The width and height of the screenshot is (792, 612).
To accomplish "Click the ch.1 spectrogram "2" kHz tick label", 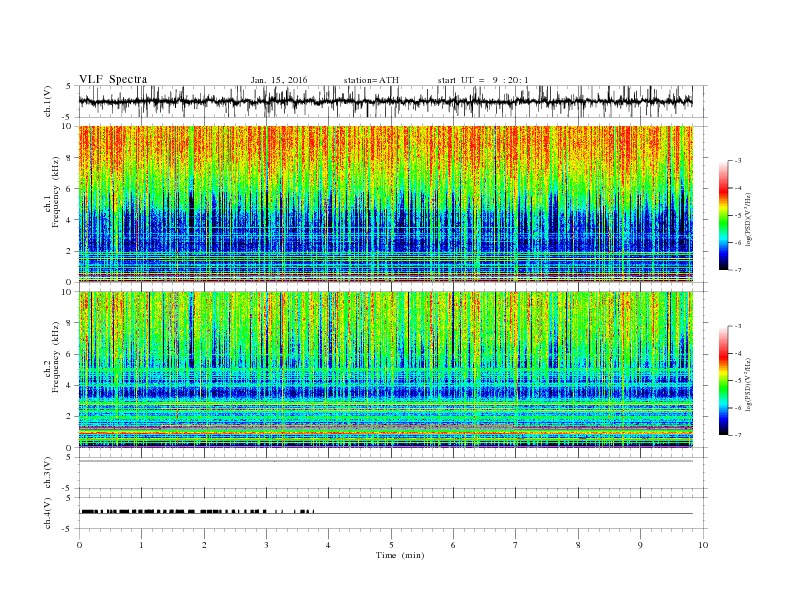I will coord(69,251).
